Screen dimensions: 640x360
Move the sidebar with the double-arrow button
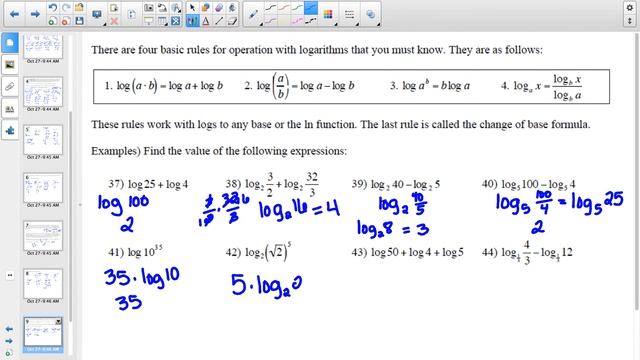click(10, 275)
